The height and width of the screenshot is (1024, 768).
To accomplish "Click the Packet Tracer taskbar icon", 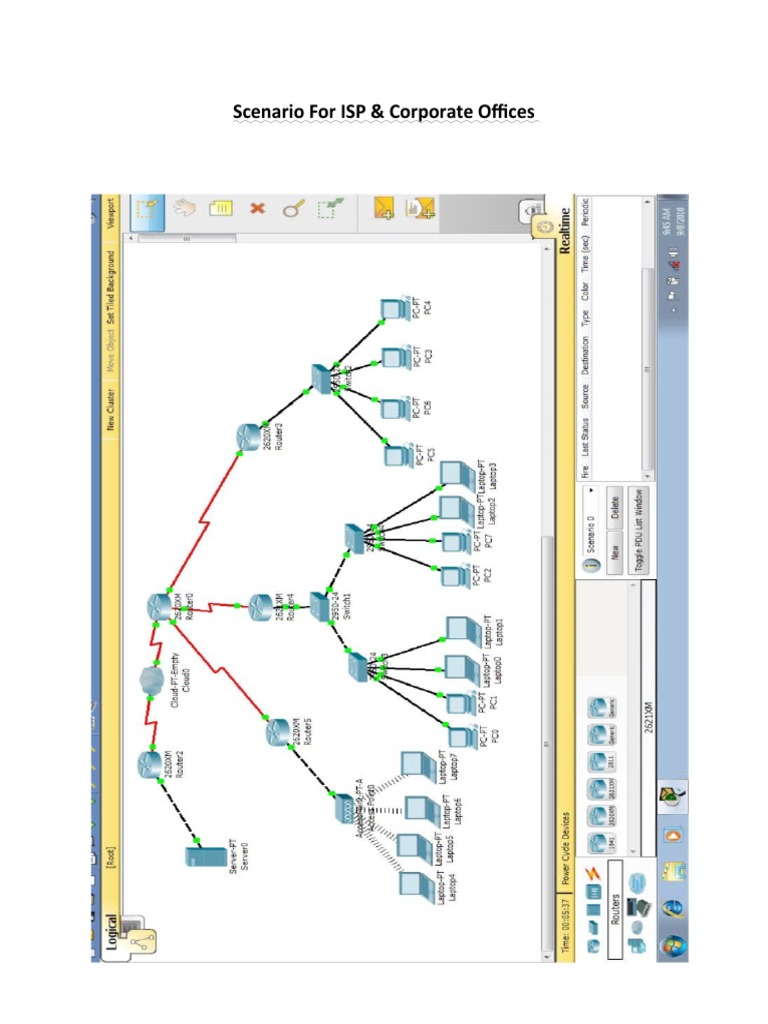I will coord(673,797).
